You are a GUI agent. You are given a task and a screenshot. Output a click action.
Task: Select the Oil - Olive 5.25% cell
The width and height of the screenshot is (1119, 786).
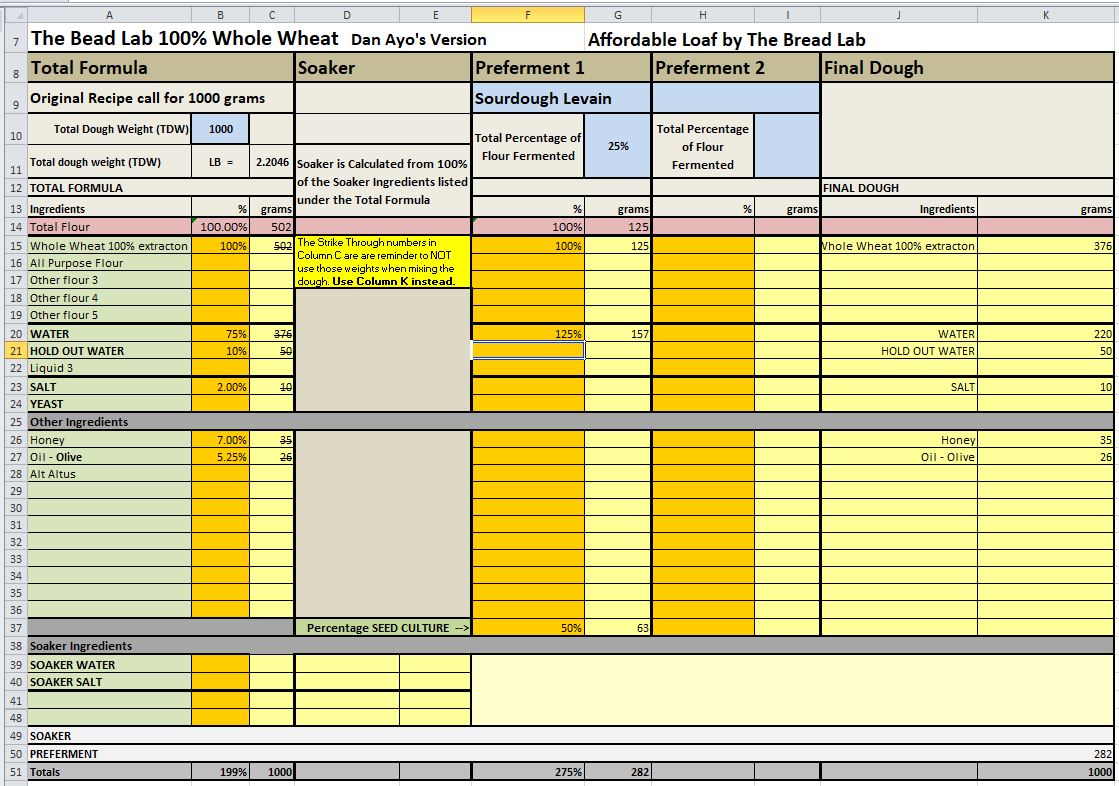click(x=220, y=457)
